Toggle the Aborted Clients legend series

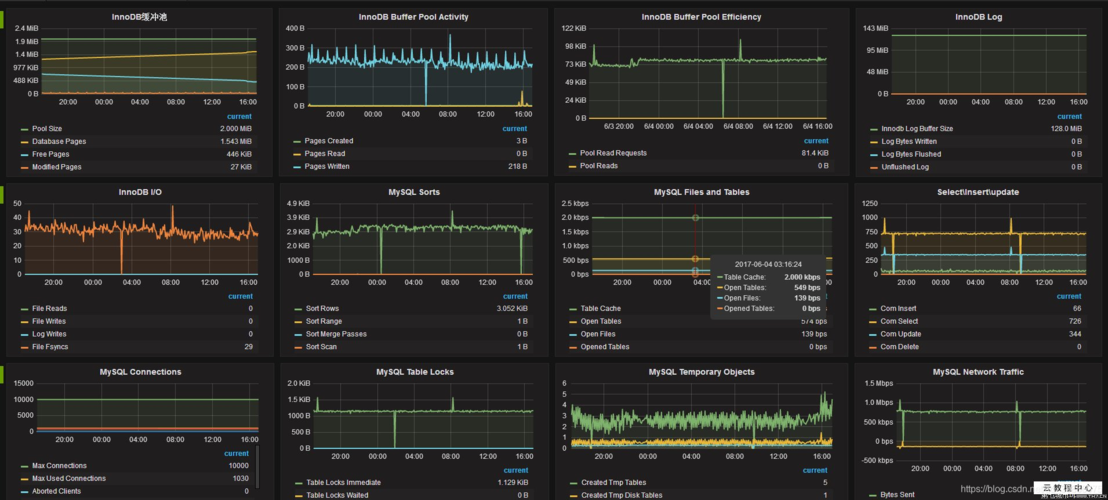click(x=57, y=492)
